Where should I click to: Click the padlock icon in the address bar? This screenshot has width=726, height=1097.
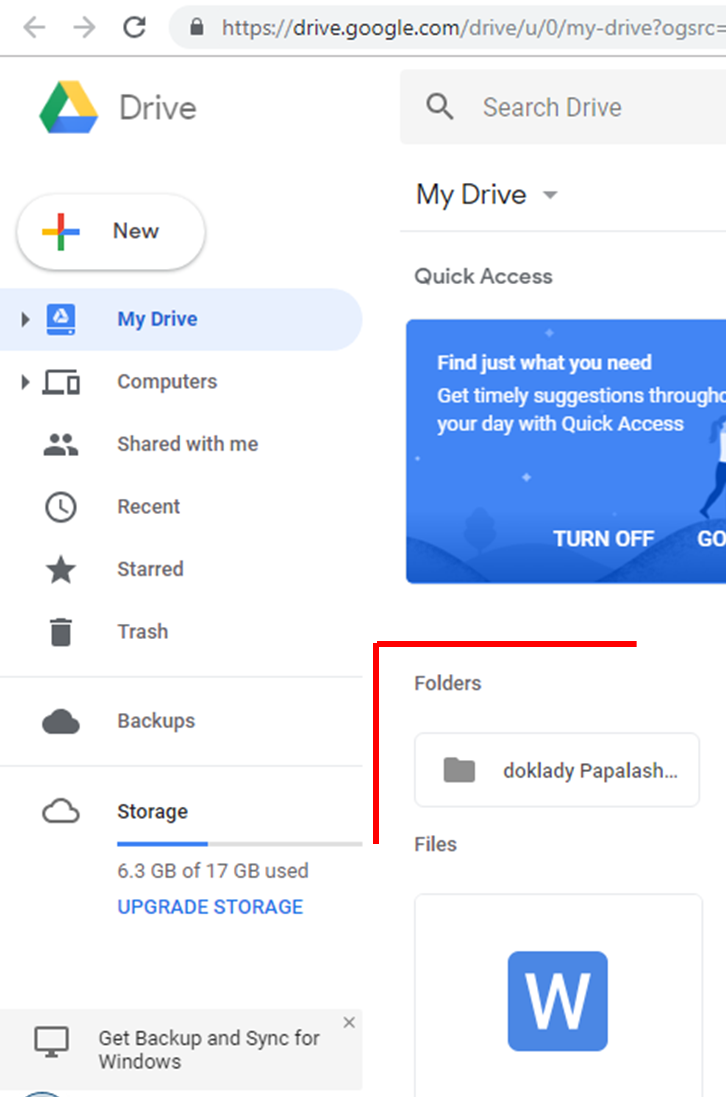click(197, 27)
